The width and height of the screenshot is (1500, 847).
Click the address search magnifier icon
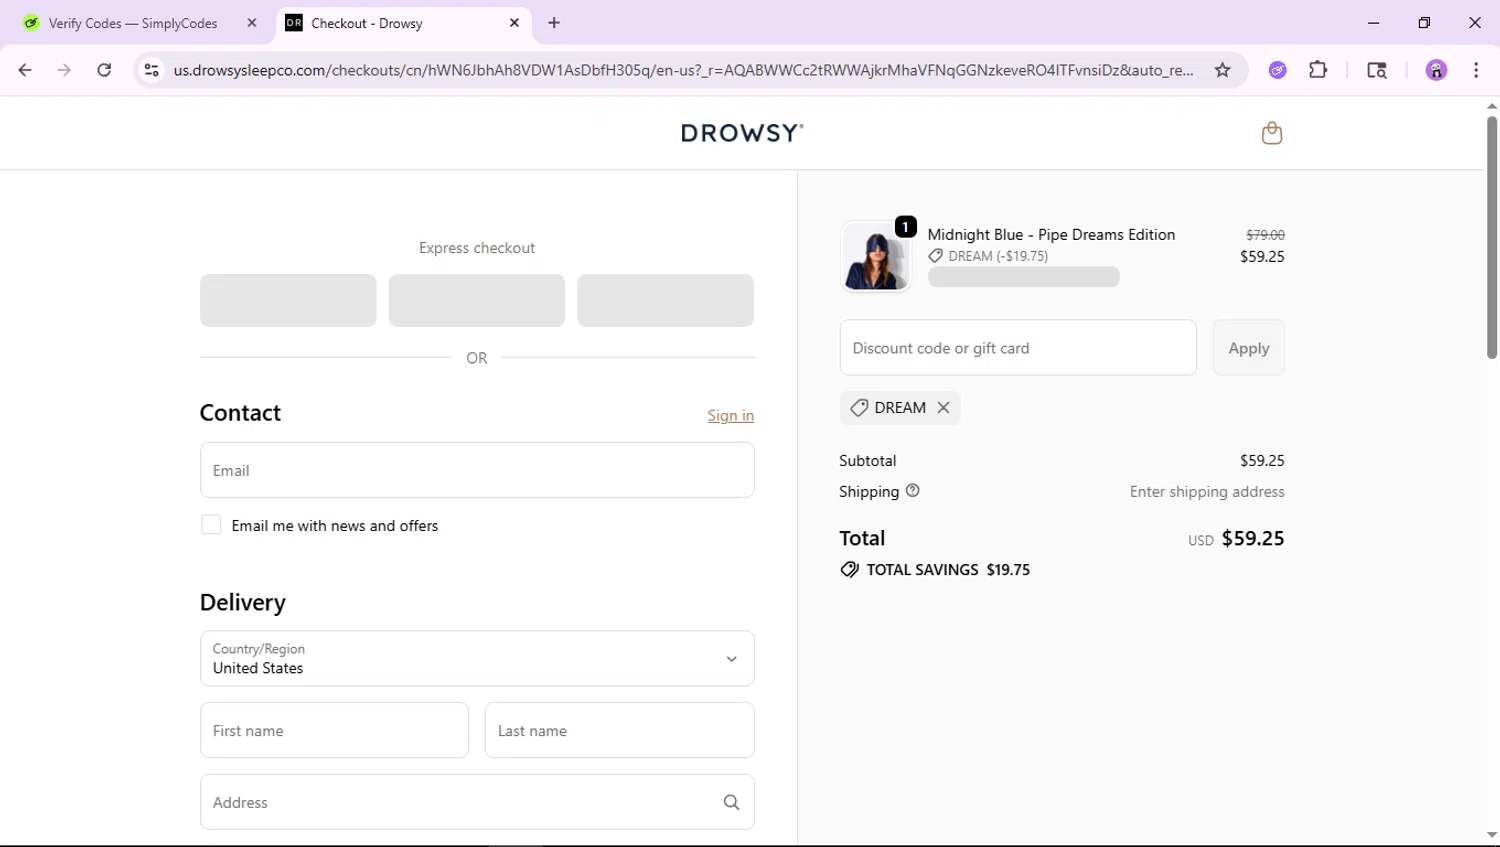coord(731,802)
